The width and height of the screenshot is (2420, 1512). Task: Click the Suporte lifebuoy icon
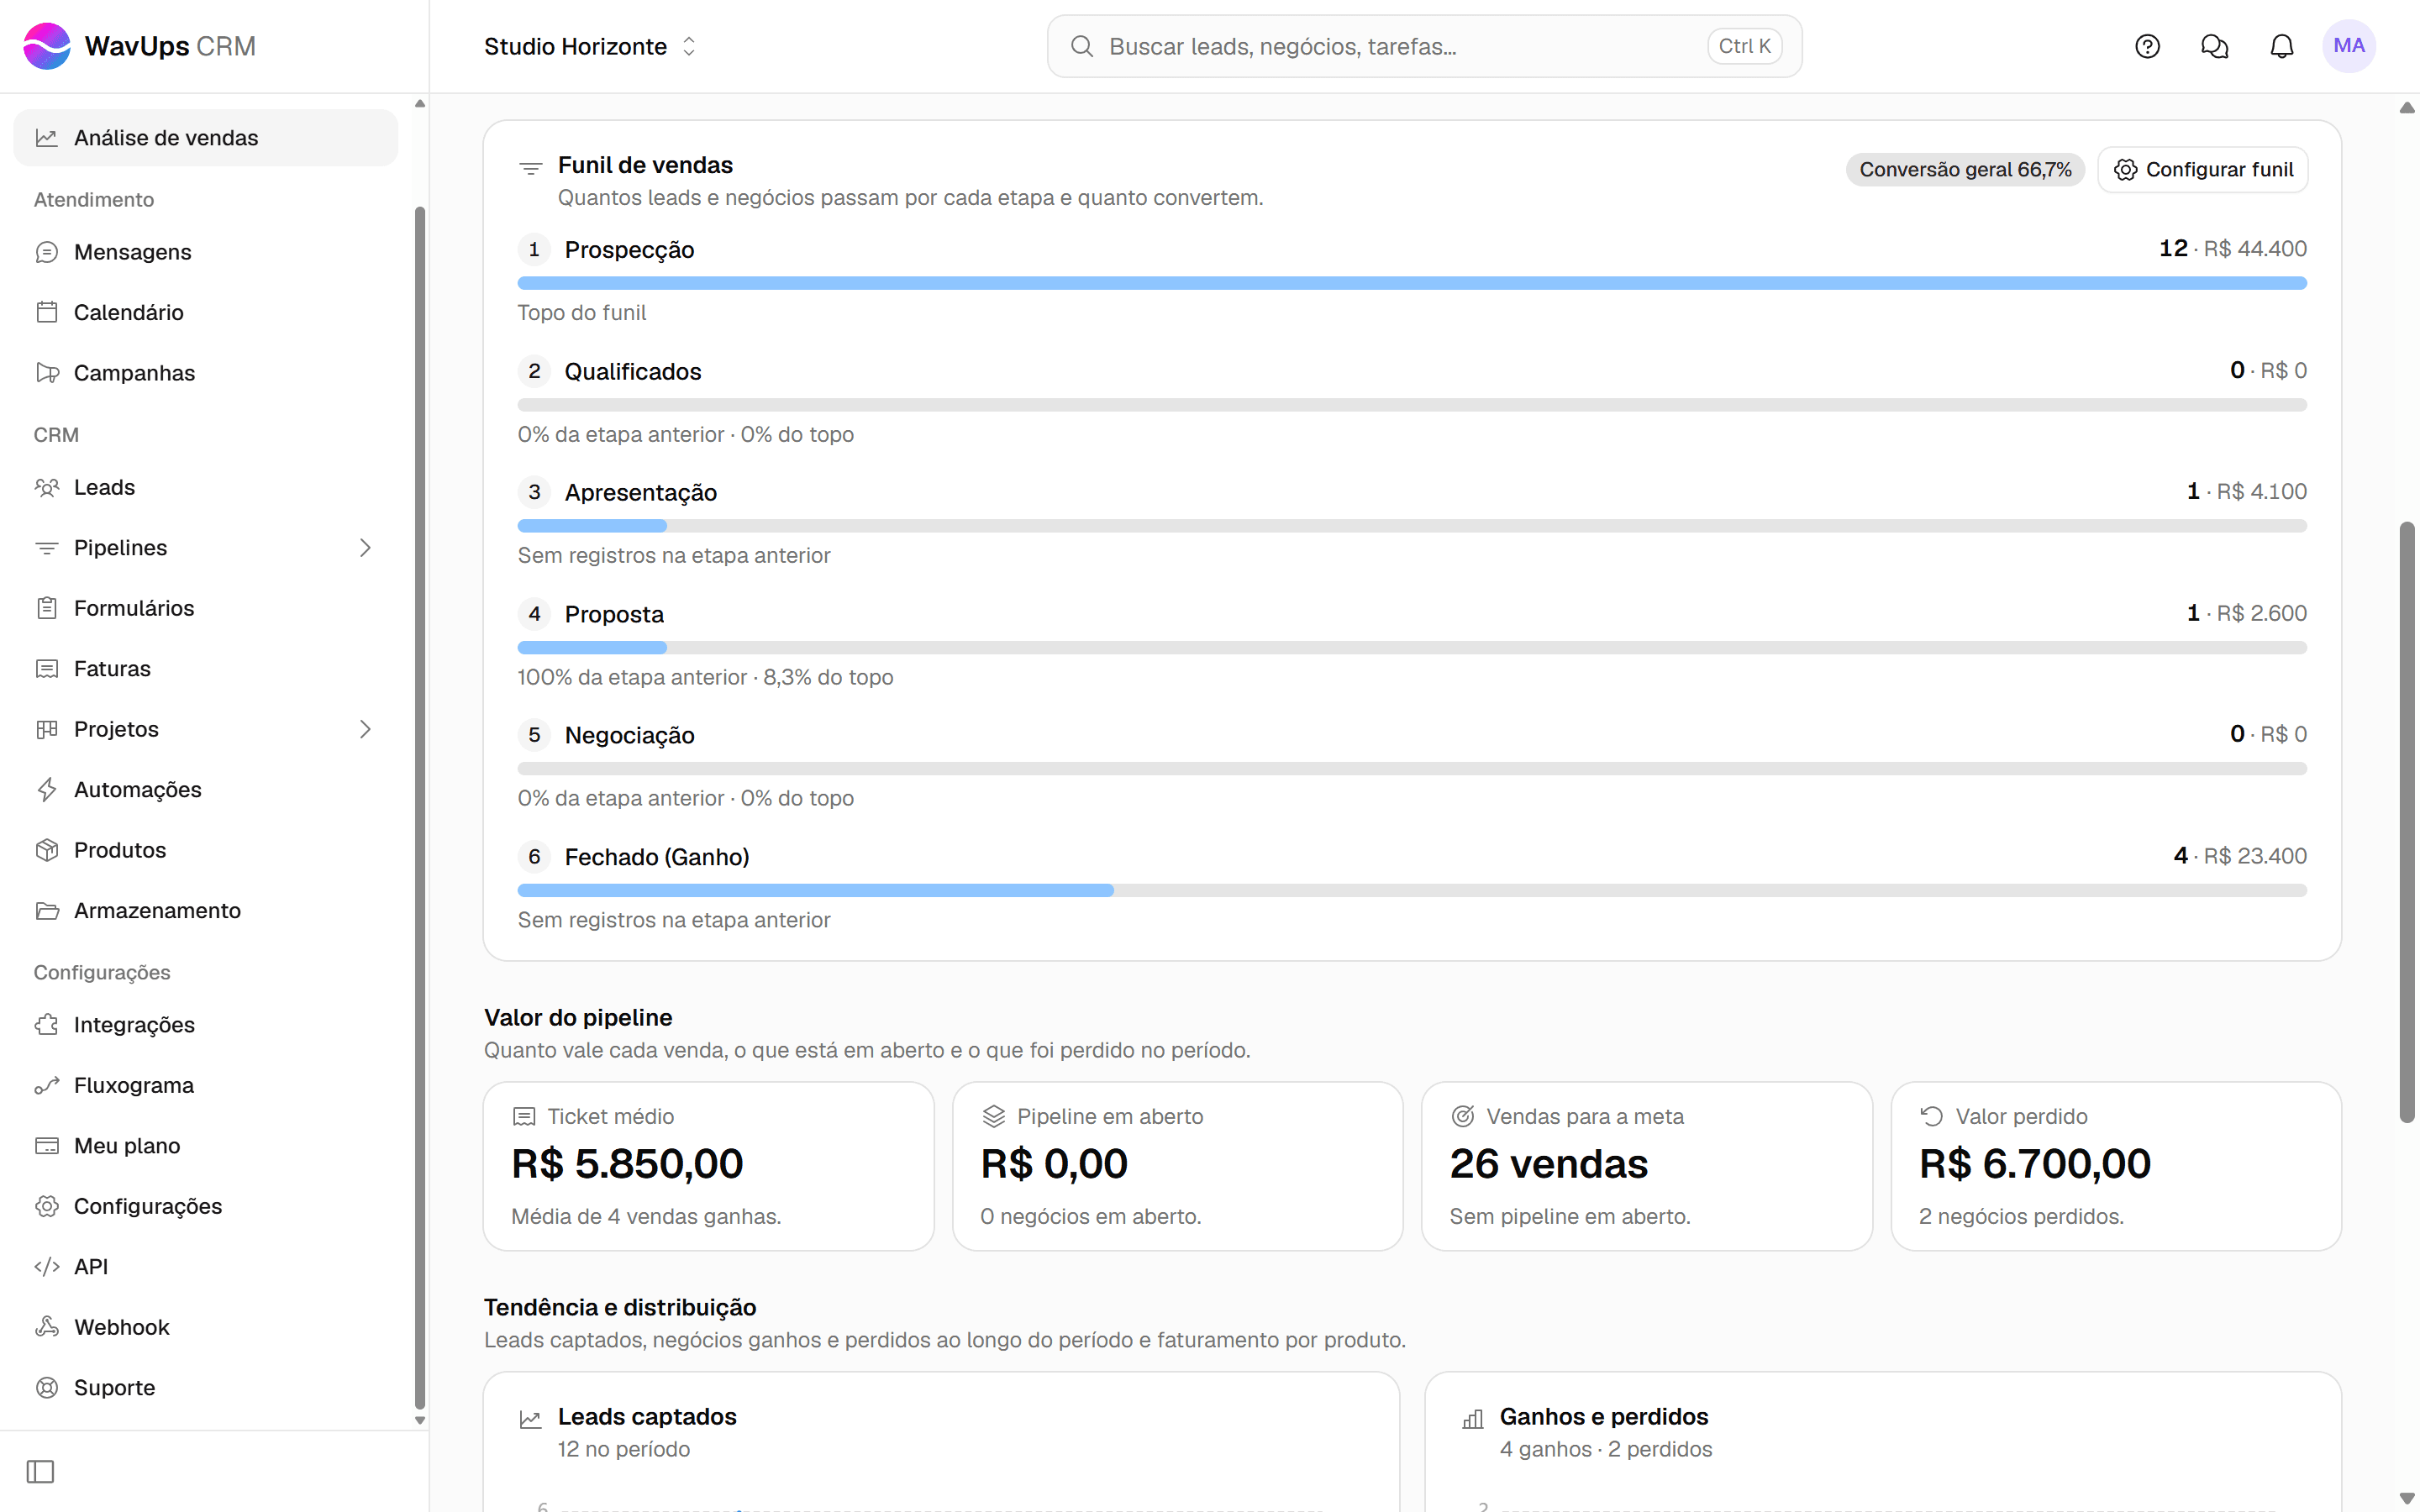coord(47,1388)
